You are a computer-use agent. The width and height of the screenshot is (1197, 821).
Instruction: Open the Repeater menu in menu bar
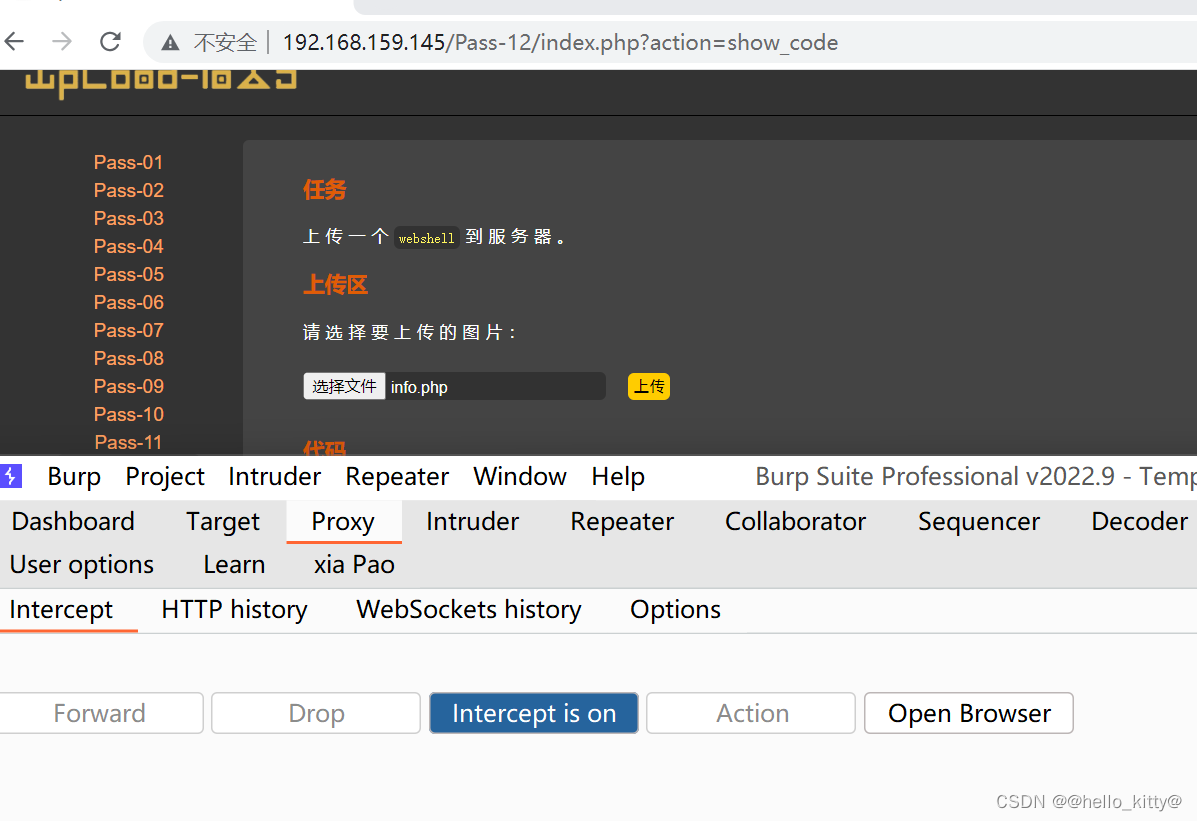pos(397,477)
